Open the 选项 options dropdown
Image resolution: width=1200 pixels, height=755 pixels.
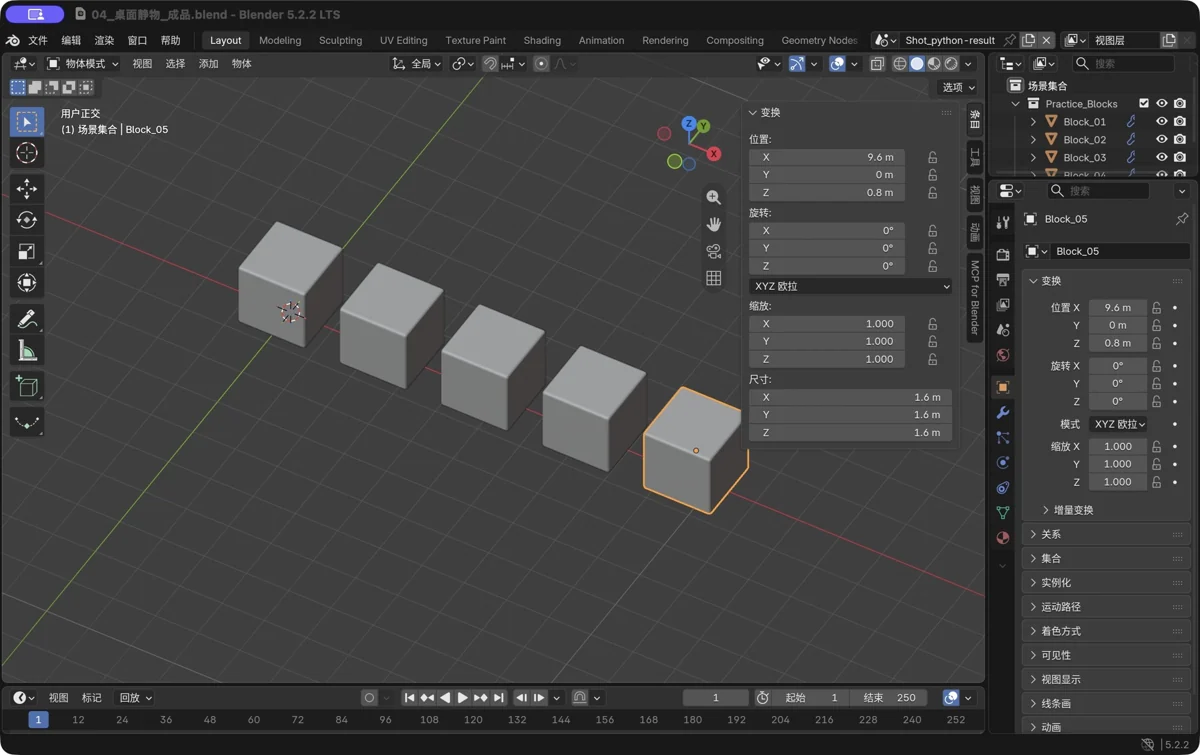[958, 88]
